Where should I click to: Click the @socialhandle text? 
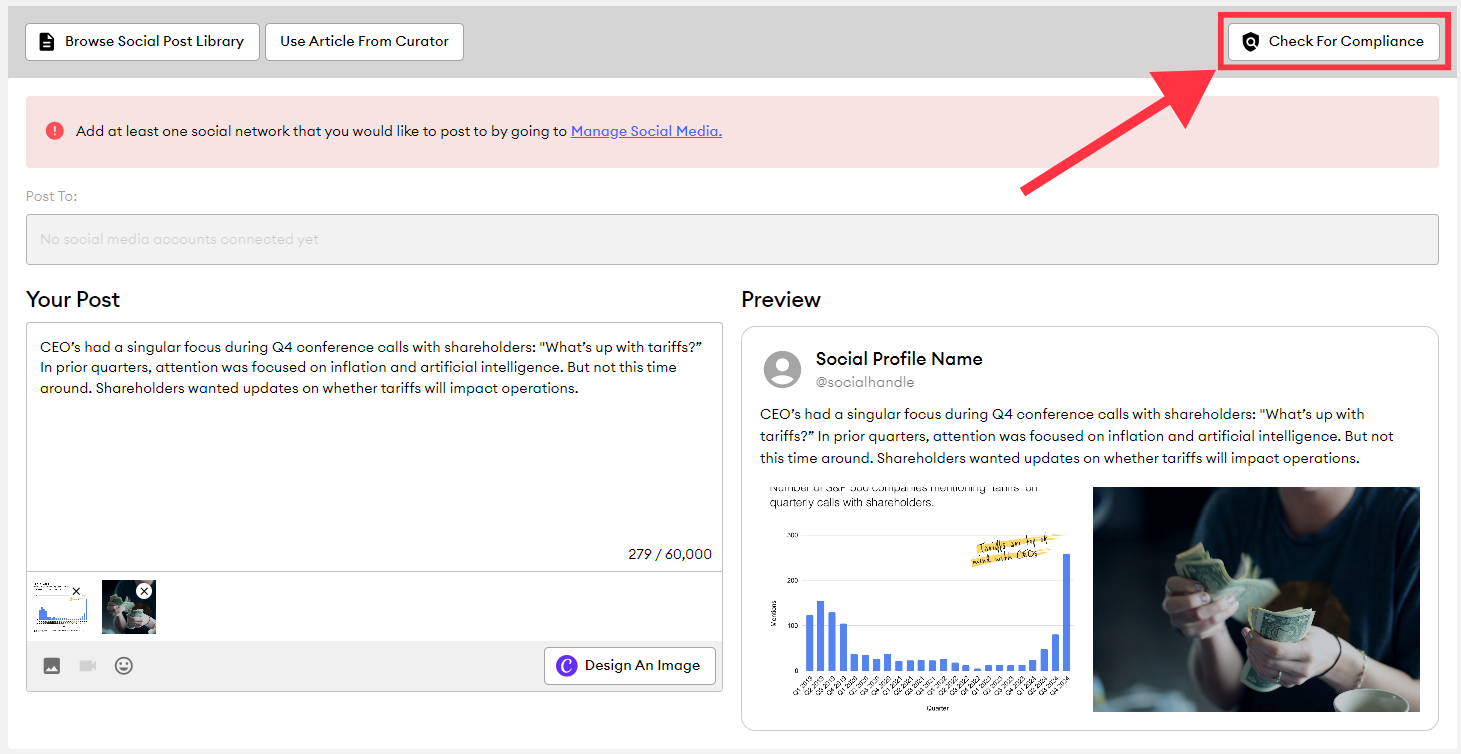865,382
